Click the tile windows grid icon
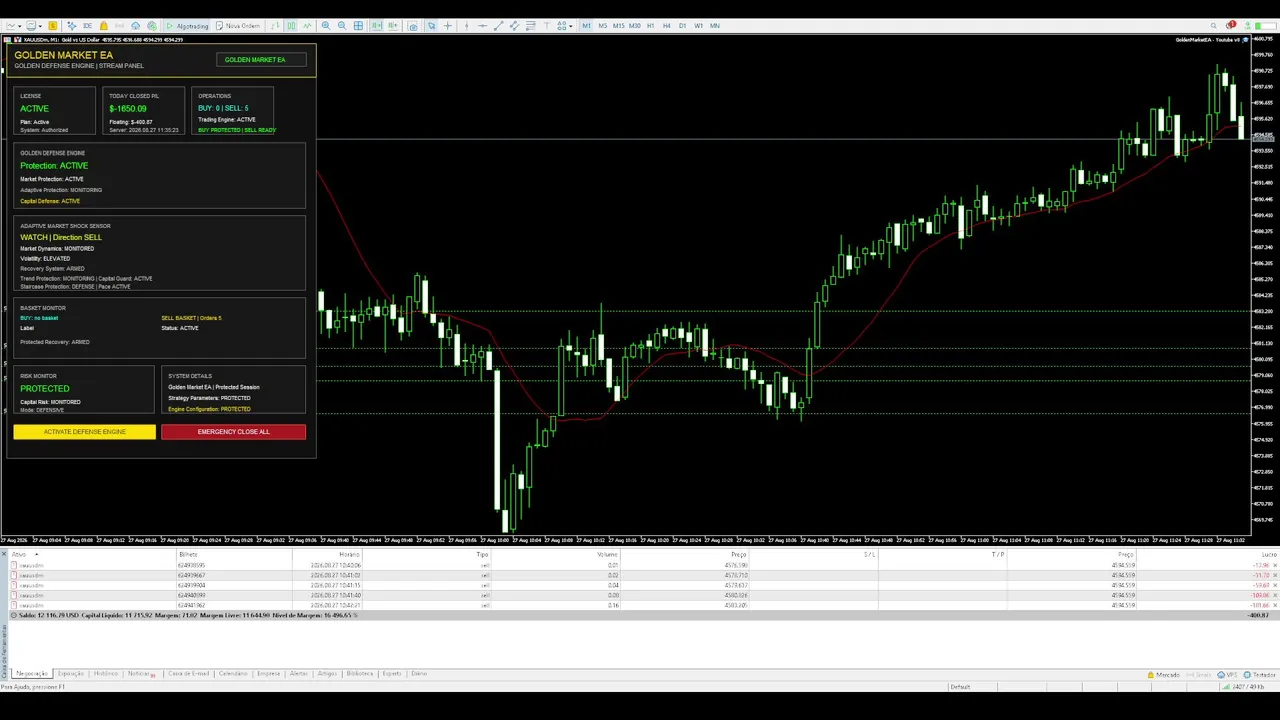Image resolution: width=1280 pixels, height=720 pixels. coord(358,26)
